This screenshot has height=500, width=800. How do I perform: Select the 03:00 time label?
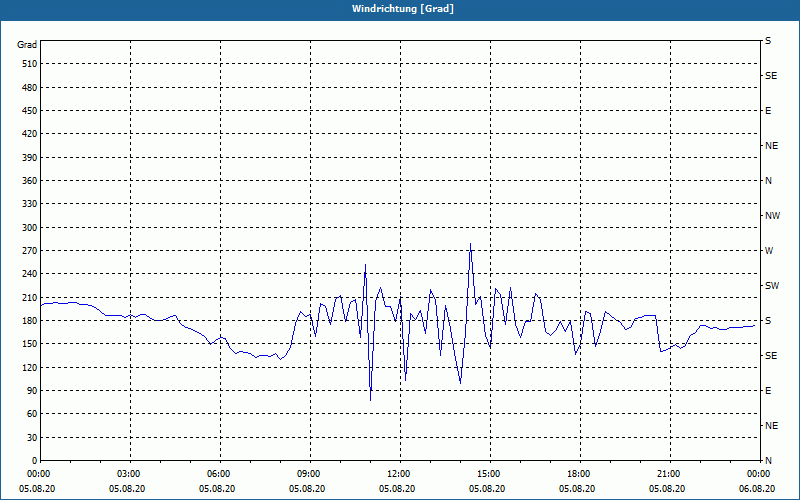tap(127, 473)
